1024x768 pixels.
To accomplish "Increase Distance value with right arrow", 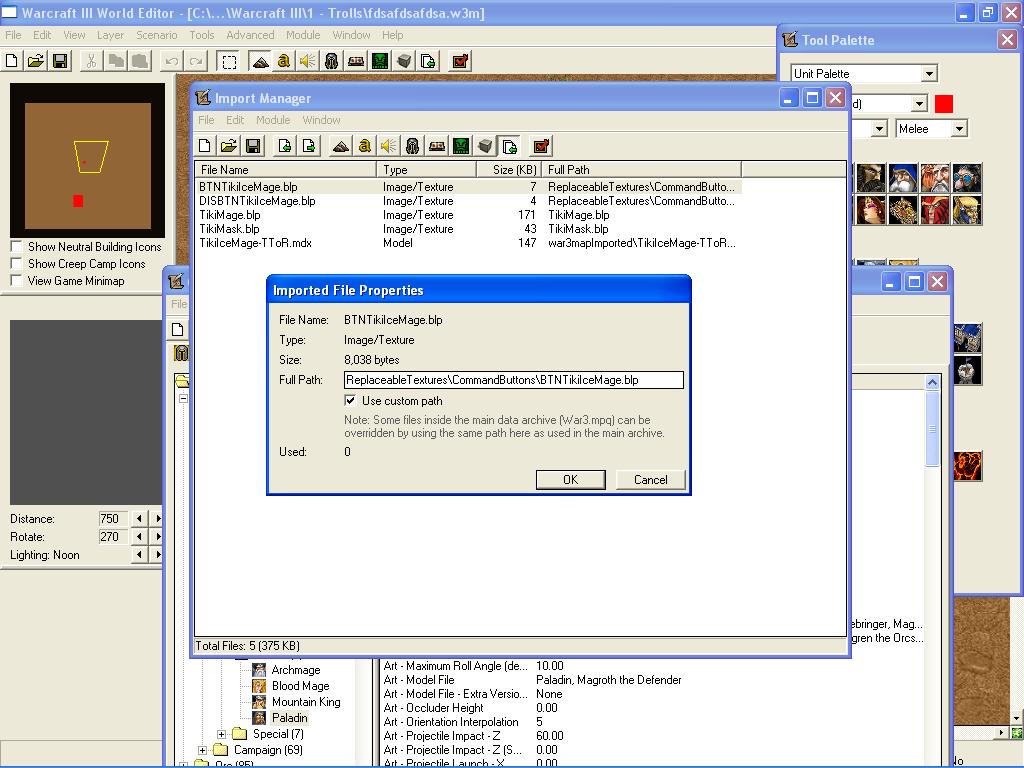I will pos(157,519).
